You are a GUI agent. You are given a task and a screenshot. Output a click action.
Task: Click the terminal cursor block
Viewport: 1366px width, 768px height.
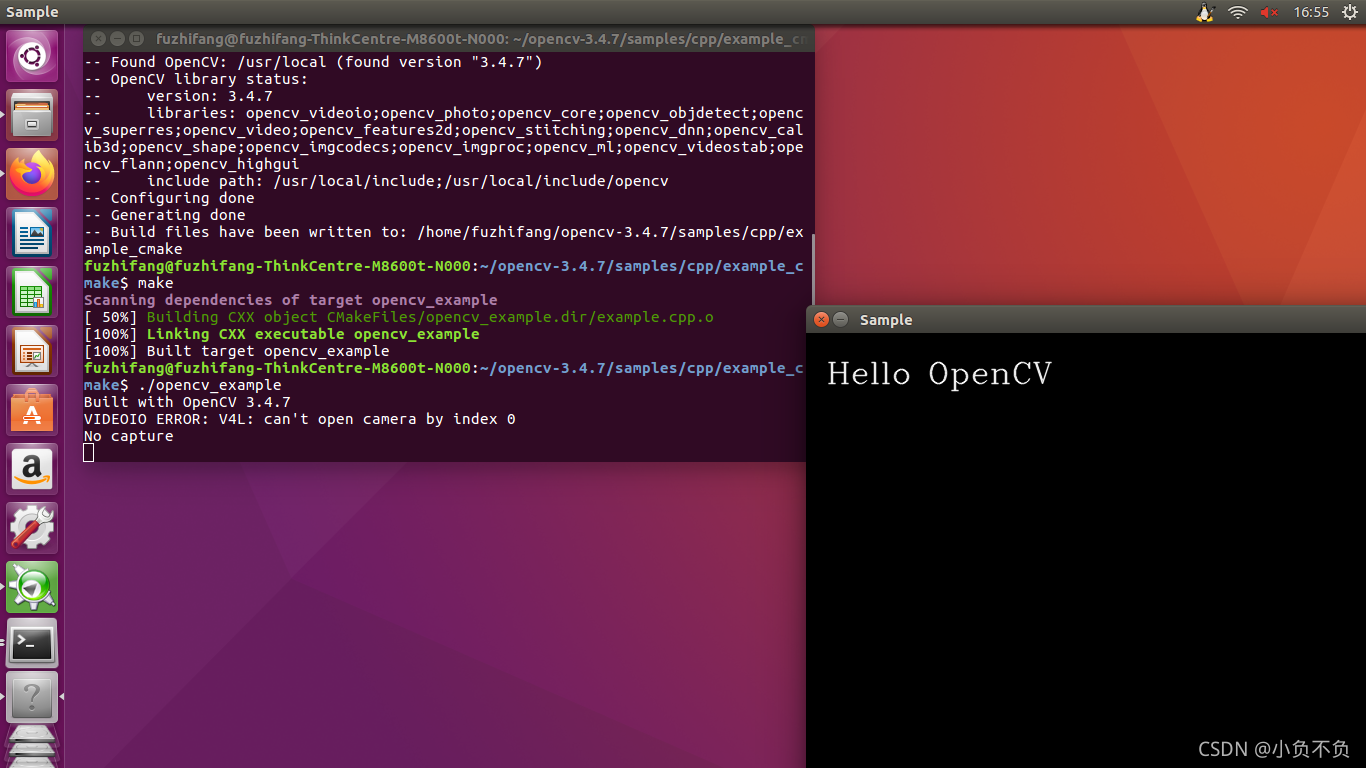click(89, 453)
